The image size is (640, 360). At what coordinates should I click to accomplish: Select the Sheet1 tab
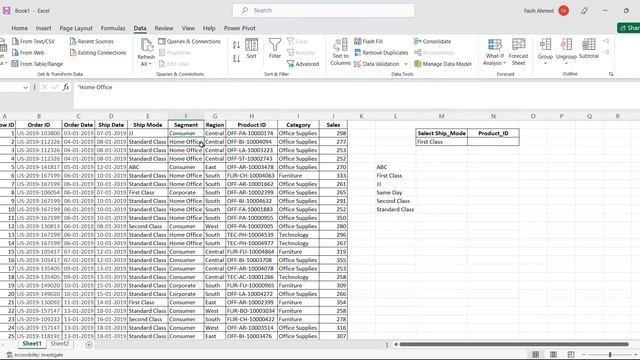pos(32,344)
